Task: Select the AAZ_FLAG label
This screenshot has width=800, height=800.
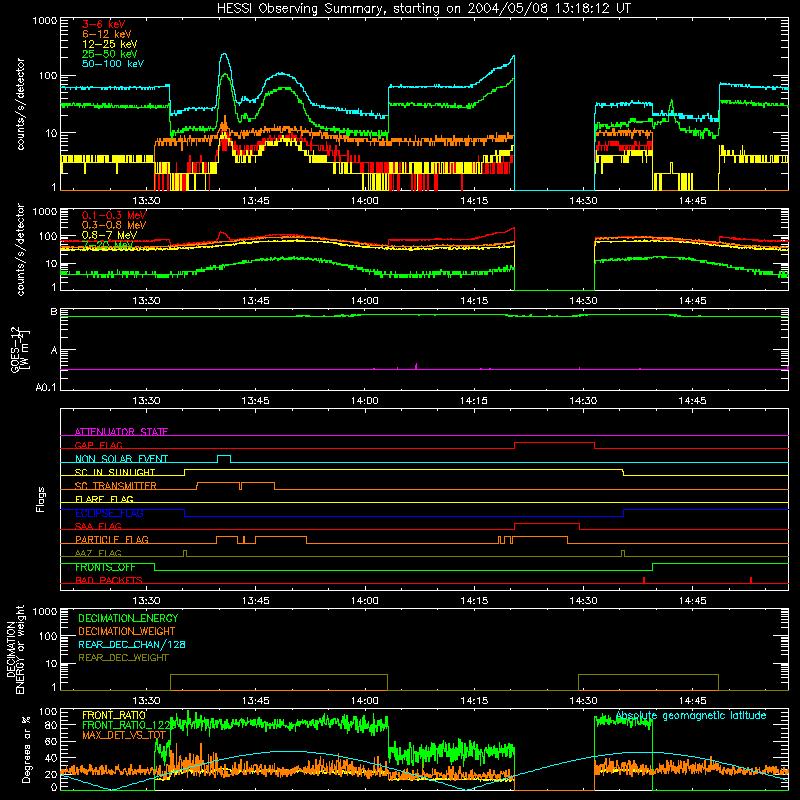Action: (98, 553)
